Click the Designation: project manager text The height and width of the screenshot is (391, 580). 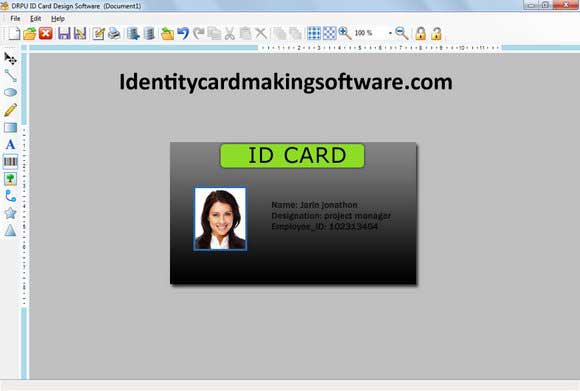coord(331,216)
